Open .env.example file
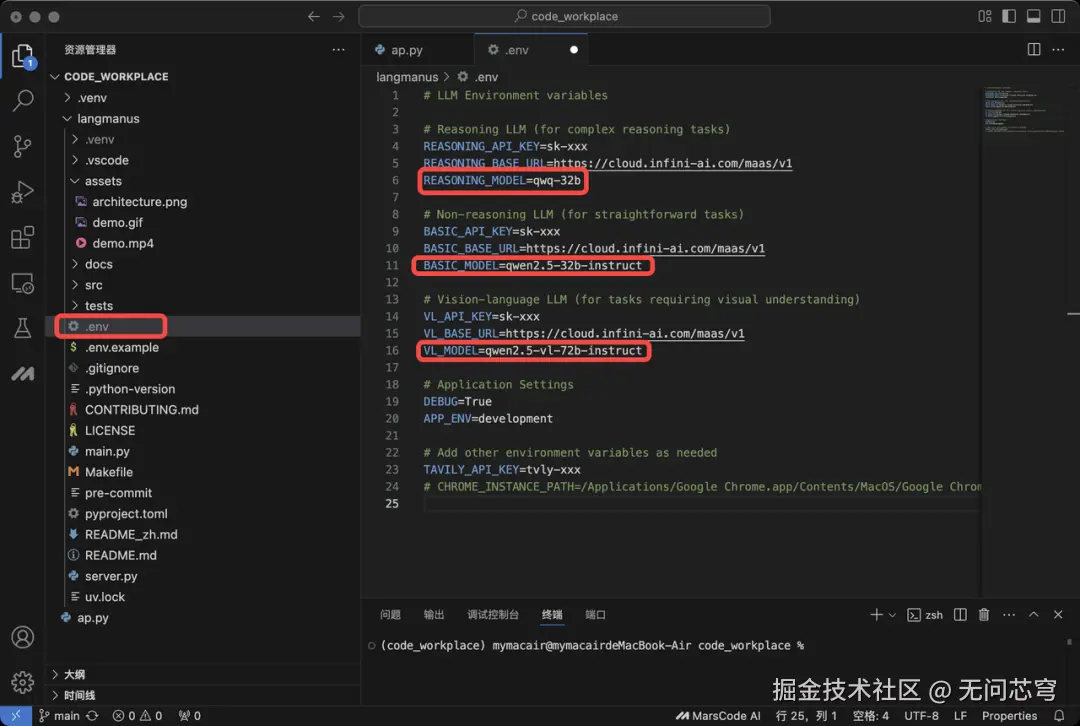 click(x=121, y=347)
